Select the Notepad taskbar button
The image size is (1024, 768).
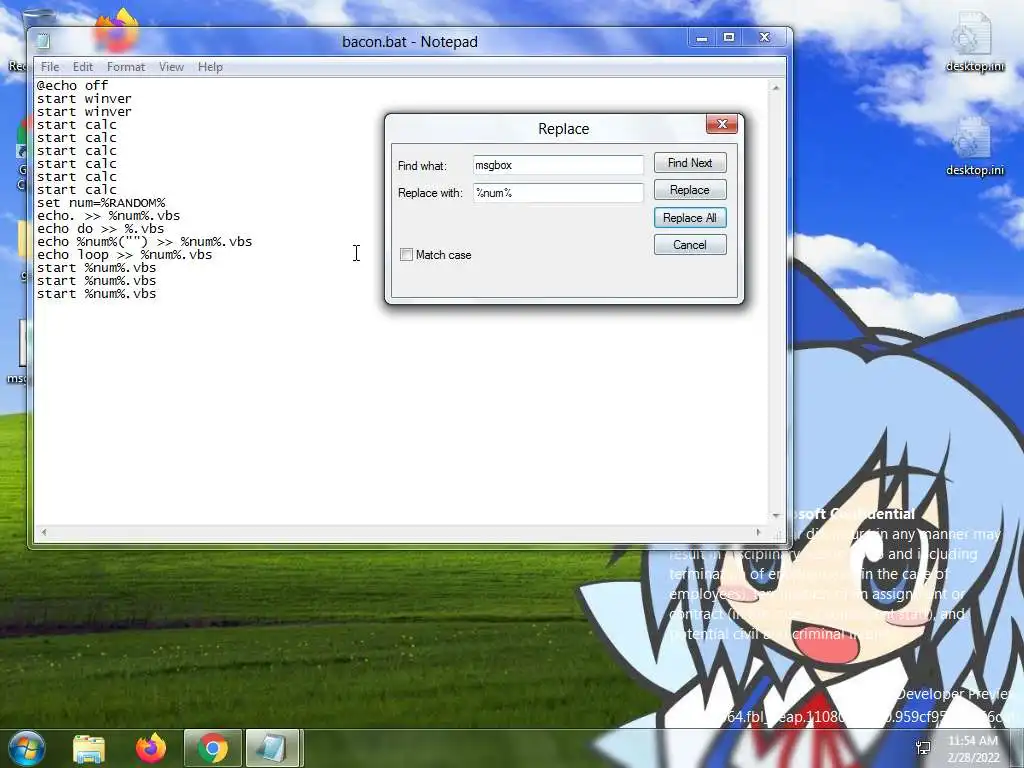272,748
